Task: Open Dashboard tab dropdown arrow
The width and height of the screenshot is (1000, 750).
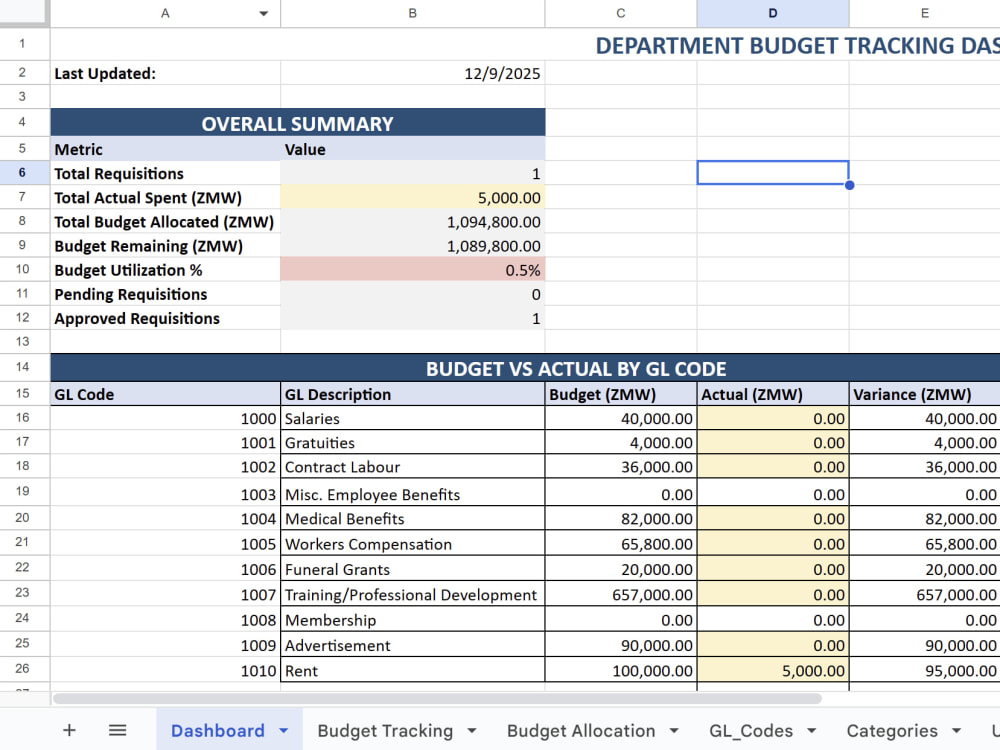Action: pos(284,731)
